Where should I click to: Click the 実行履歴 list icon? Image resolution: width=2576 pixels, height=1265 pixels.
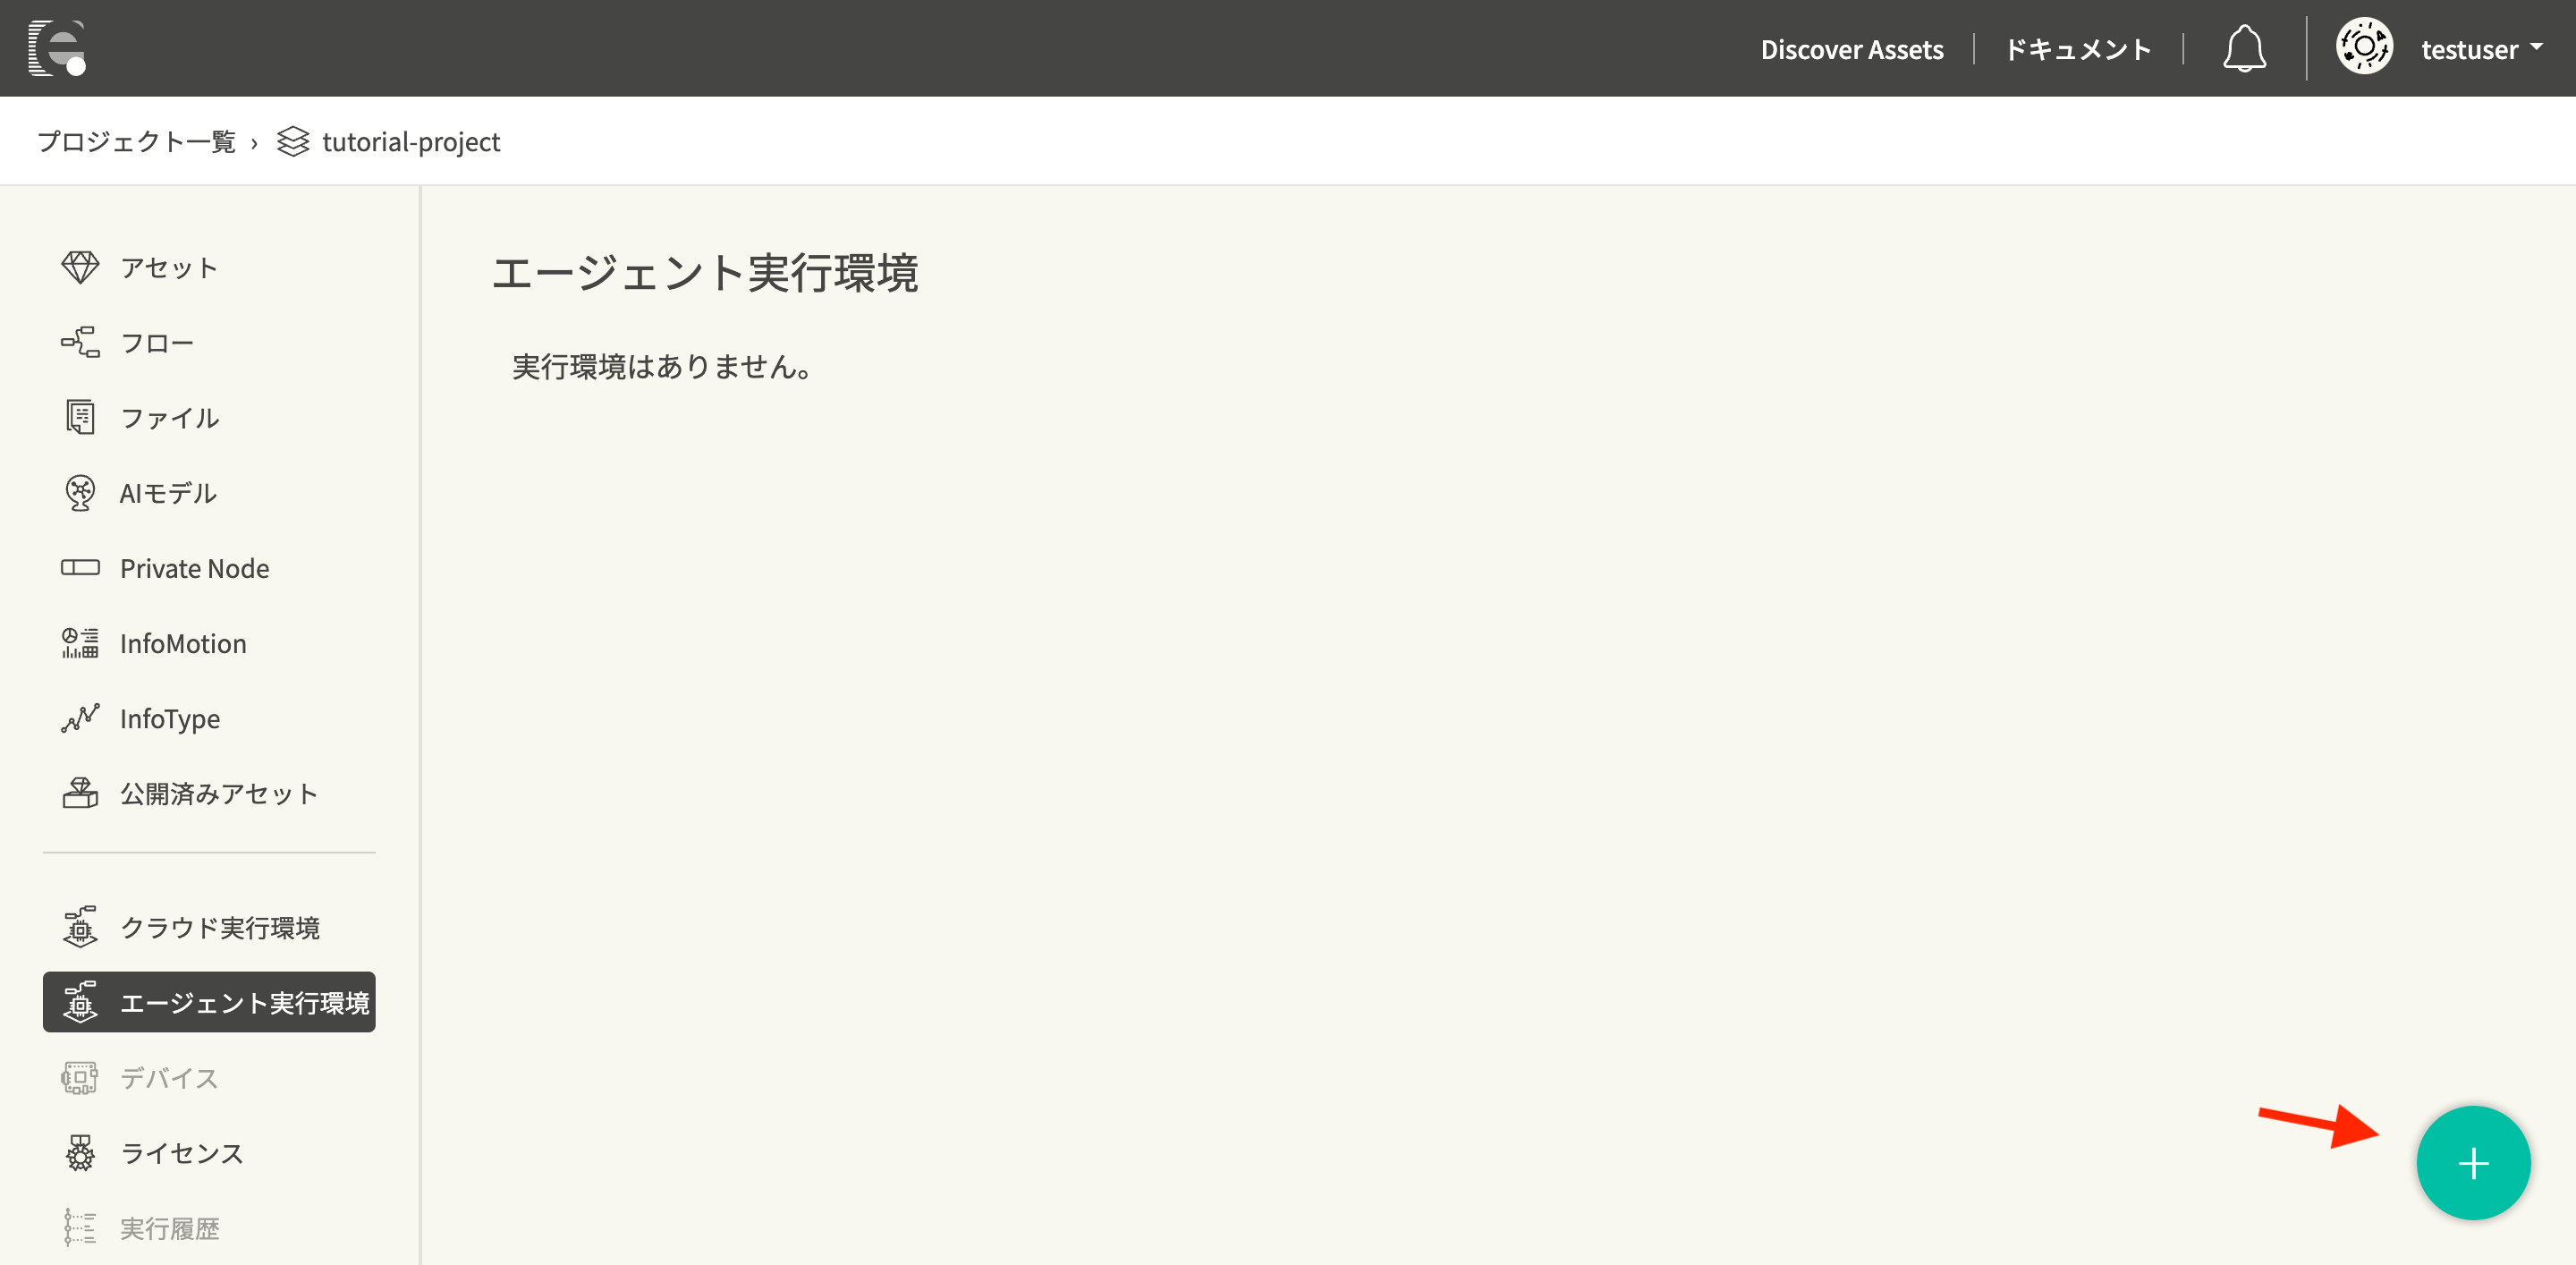[x=80, y=1228]
